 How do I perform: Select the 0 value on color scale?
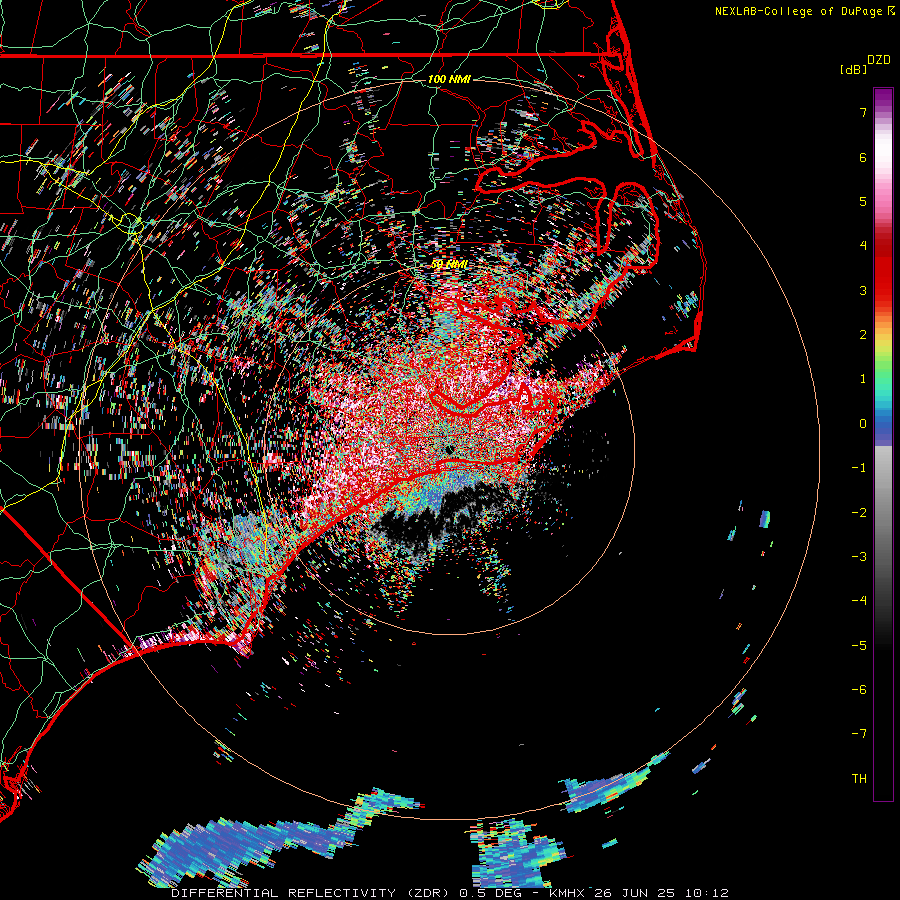tap(863, 424)
